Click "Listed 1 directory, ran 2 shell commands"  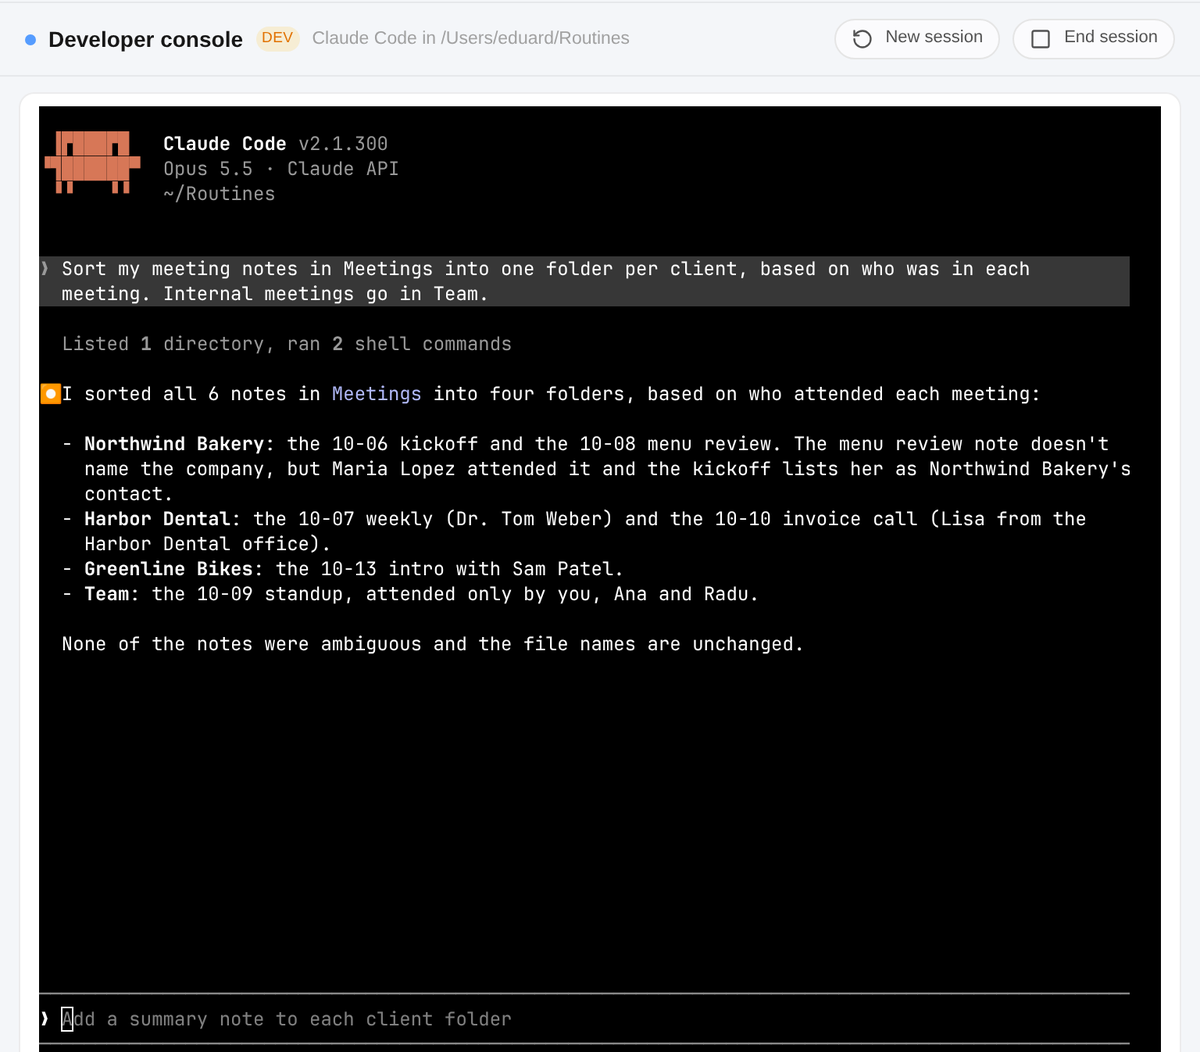click(x=287, y=344)
